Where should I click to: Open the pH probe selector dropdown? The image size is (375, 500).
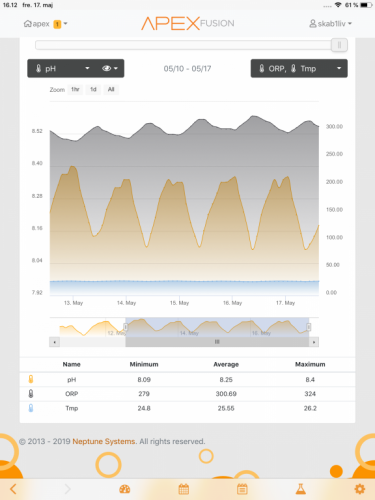[x=62, y=69]
